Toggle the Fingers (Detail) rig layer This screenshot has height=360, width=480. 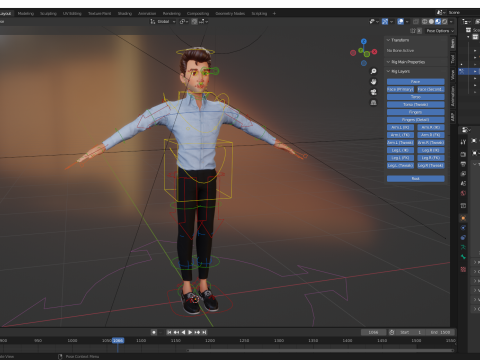[415, 120]
